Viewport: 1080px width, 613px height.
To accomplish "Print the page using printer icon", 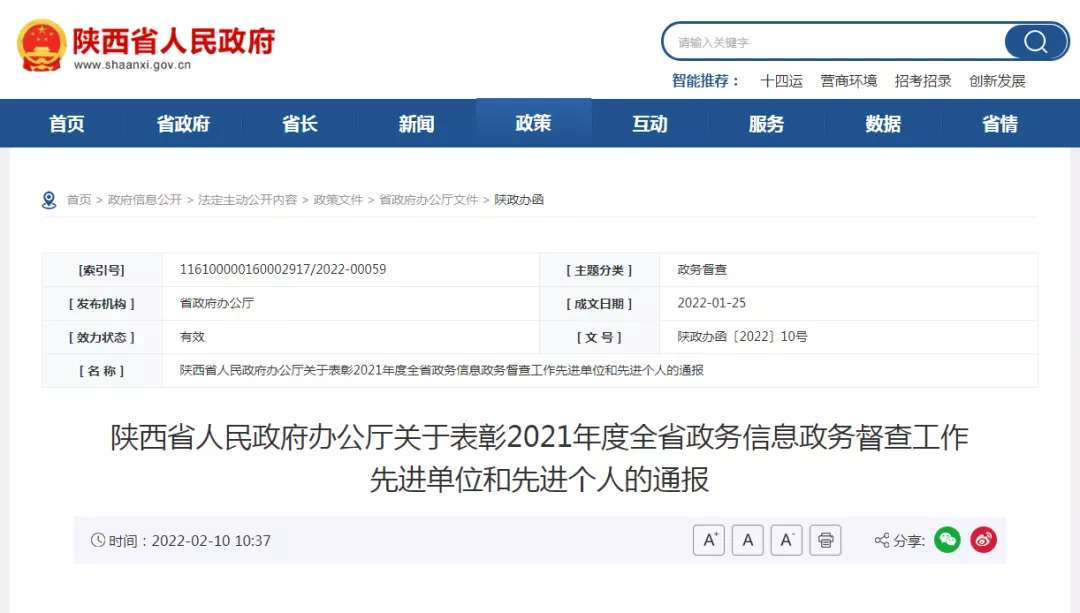I will (x=825, y=540).
